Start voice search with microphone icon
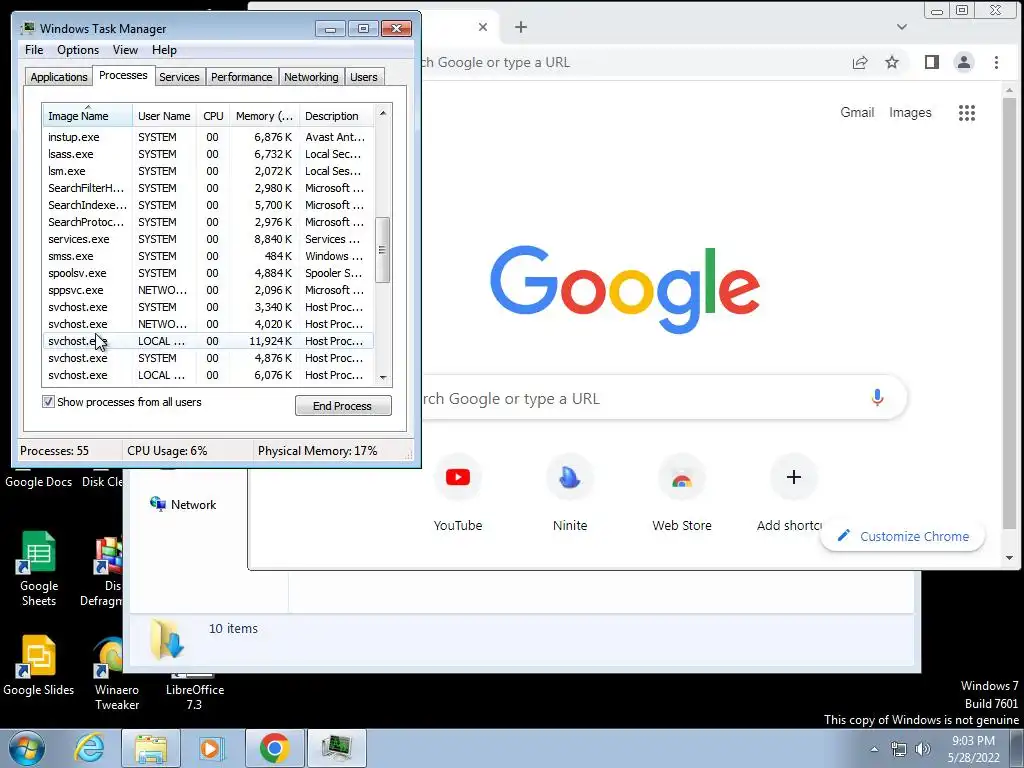 (877, 397)
